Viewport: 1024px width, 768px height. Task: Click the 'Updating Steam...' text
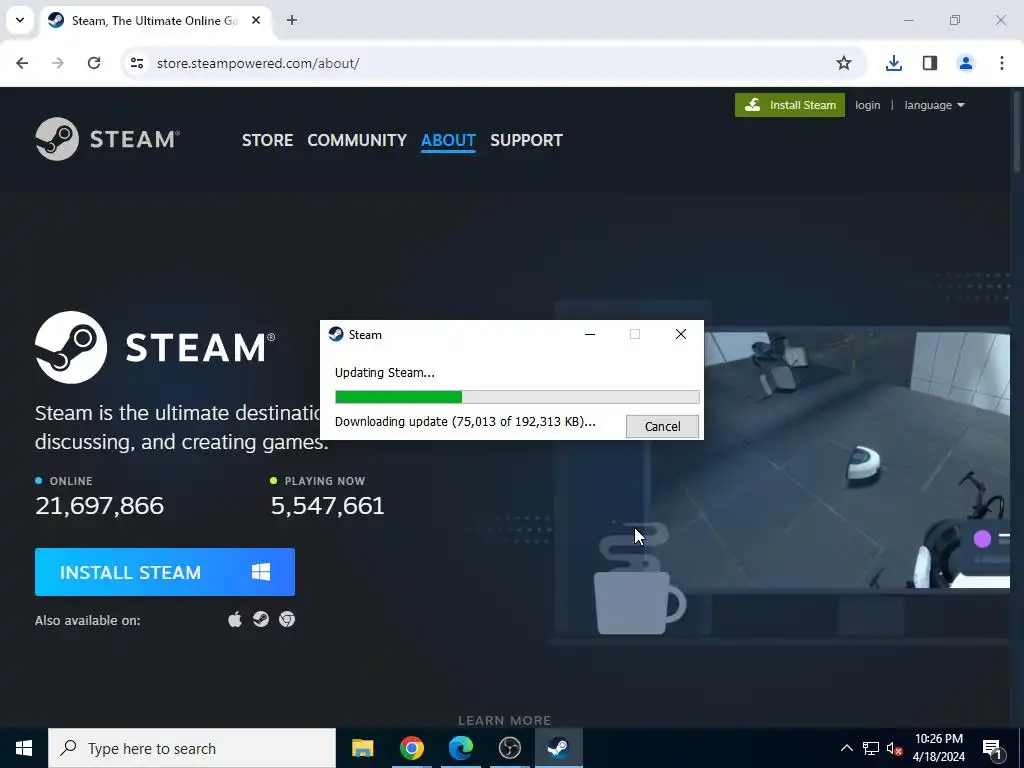(385, 373)
